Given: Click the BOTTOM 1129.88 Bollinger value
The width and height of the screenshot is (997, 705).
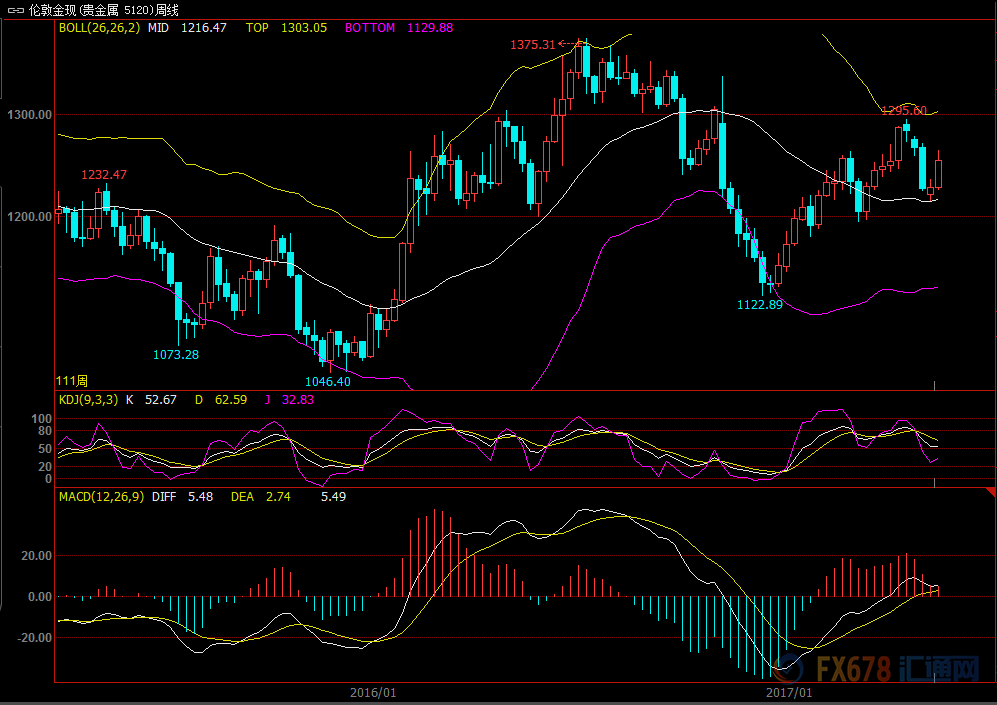Looking at the screenshot, I should click(x=399, y=28).
